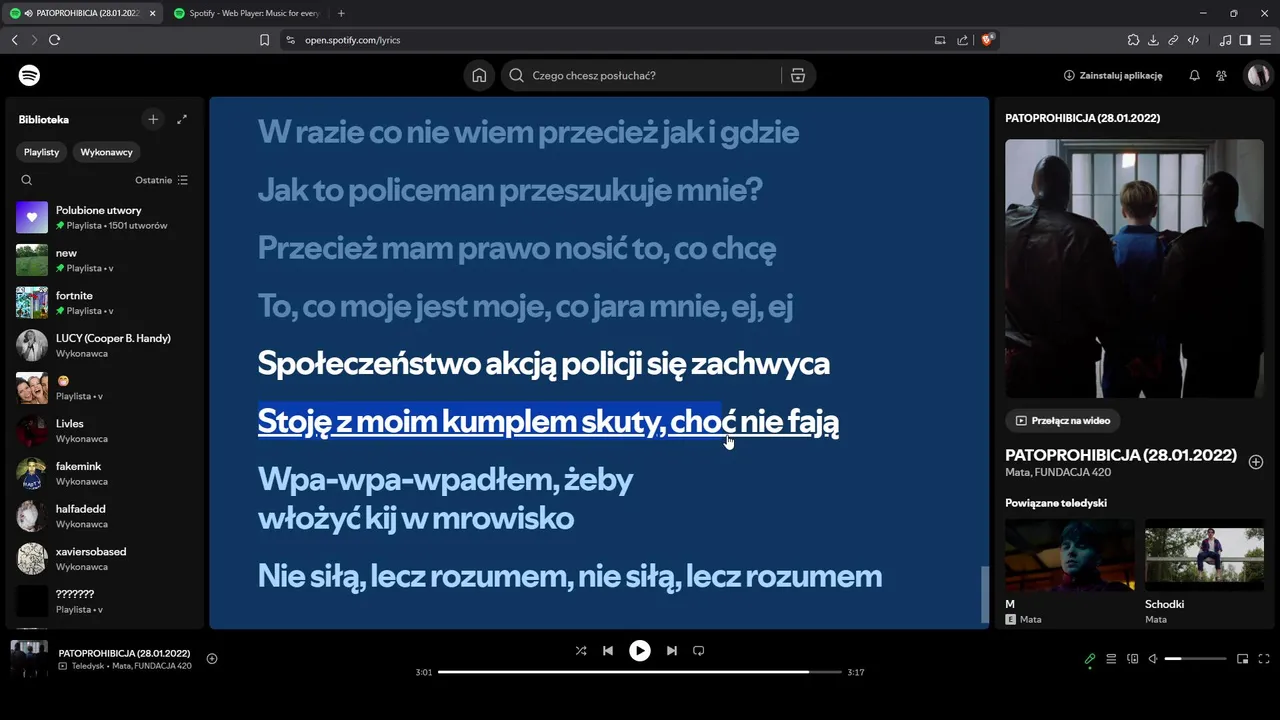The height and width of the screenshot is (720, 1280).
Task: Open a new browser tab
Action: 341,13
